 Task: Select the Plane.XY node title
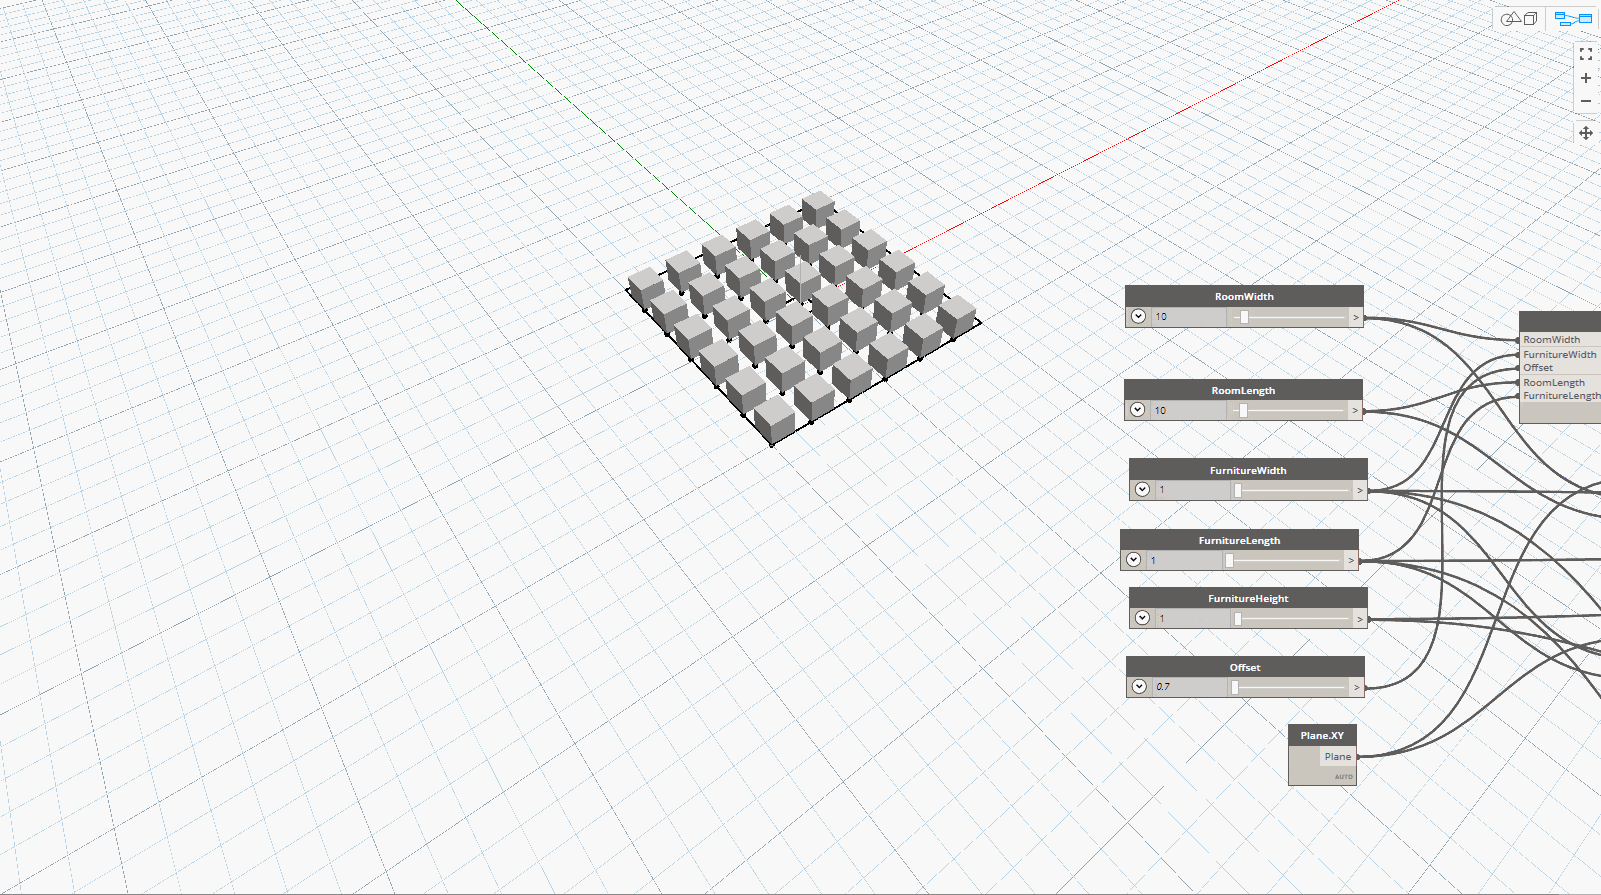(x=1322, y=735)
